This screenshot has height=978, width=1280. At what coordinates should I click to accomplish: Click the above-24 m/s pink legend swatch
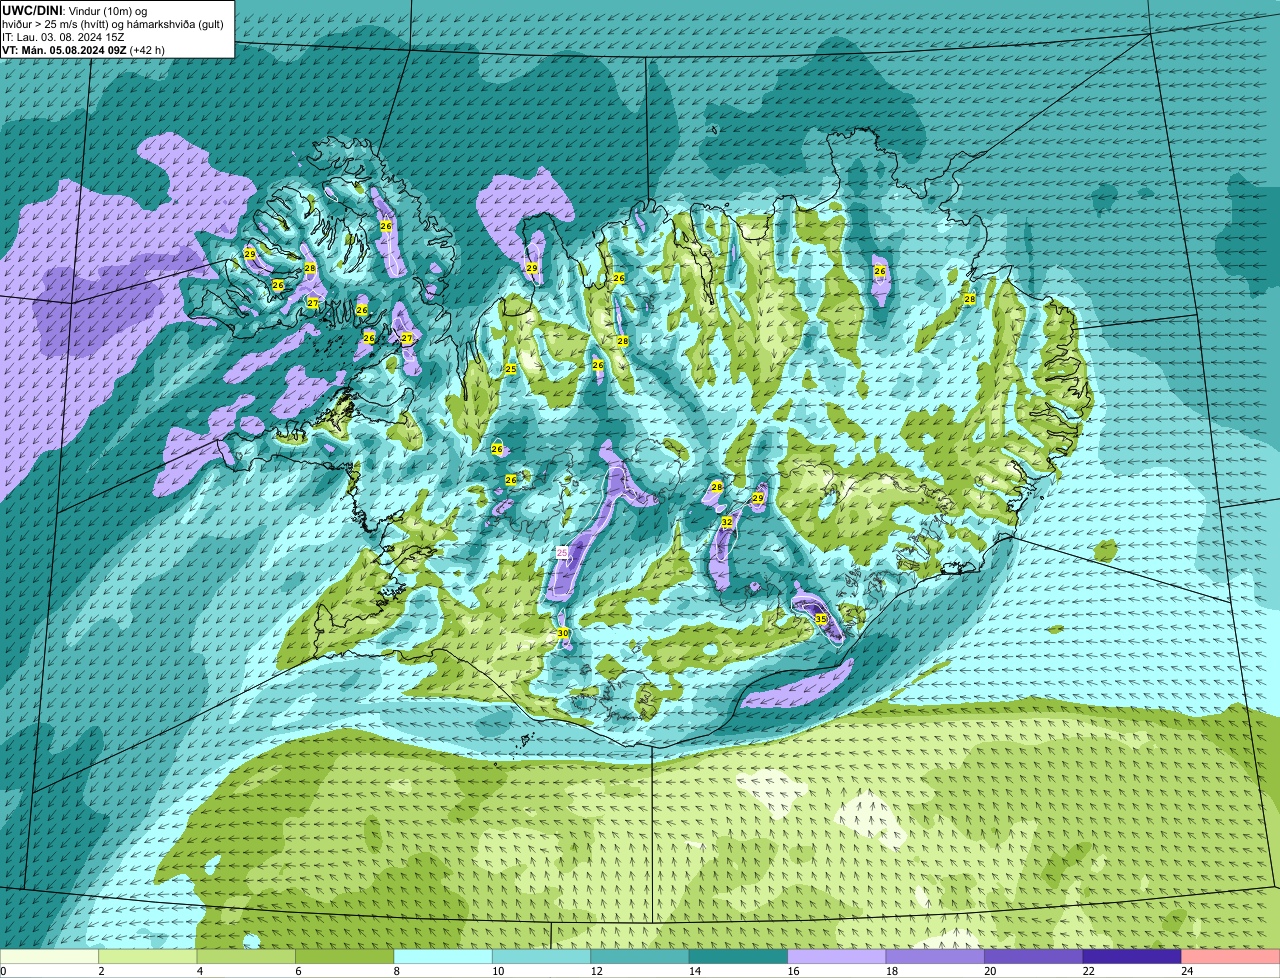(x=1232, y=956)
